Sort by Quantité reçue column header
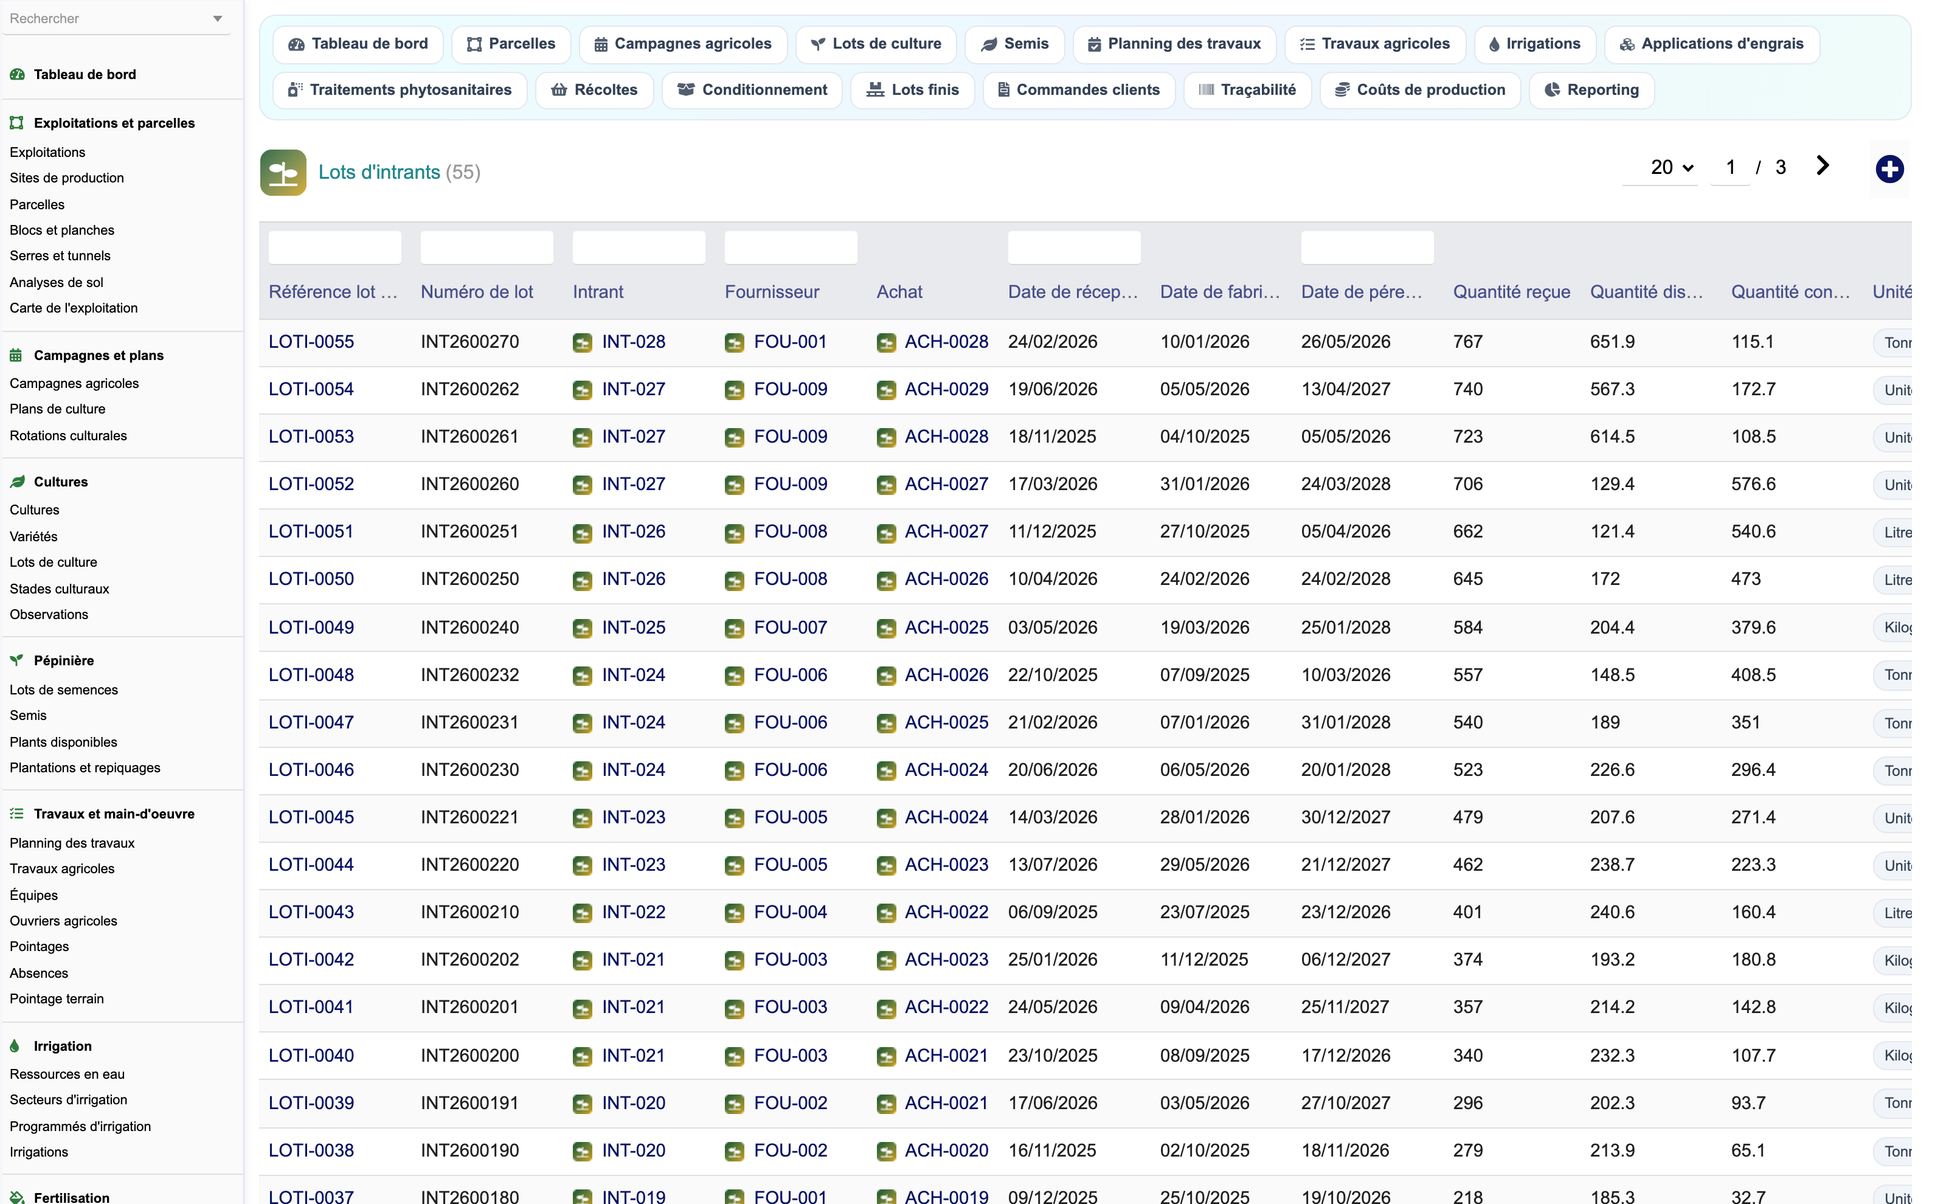The height and width of the screenshot is (1204, 1946). (1511, 292)
